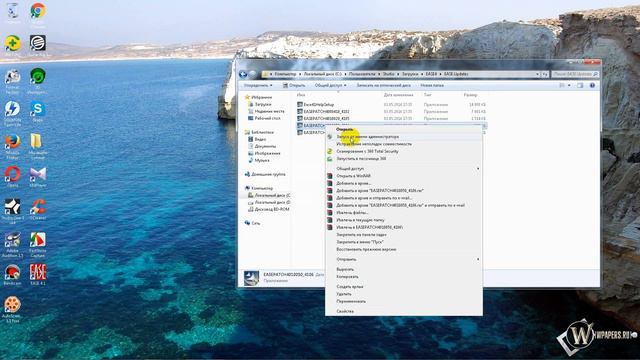Open the 'Общий доступ' toolbar dropdown
The image size is (640, 360).
[x=330, y=85]
